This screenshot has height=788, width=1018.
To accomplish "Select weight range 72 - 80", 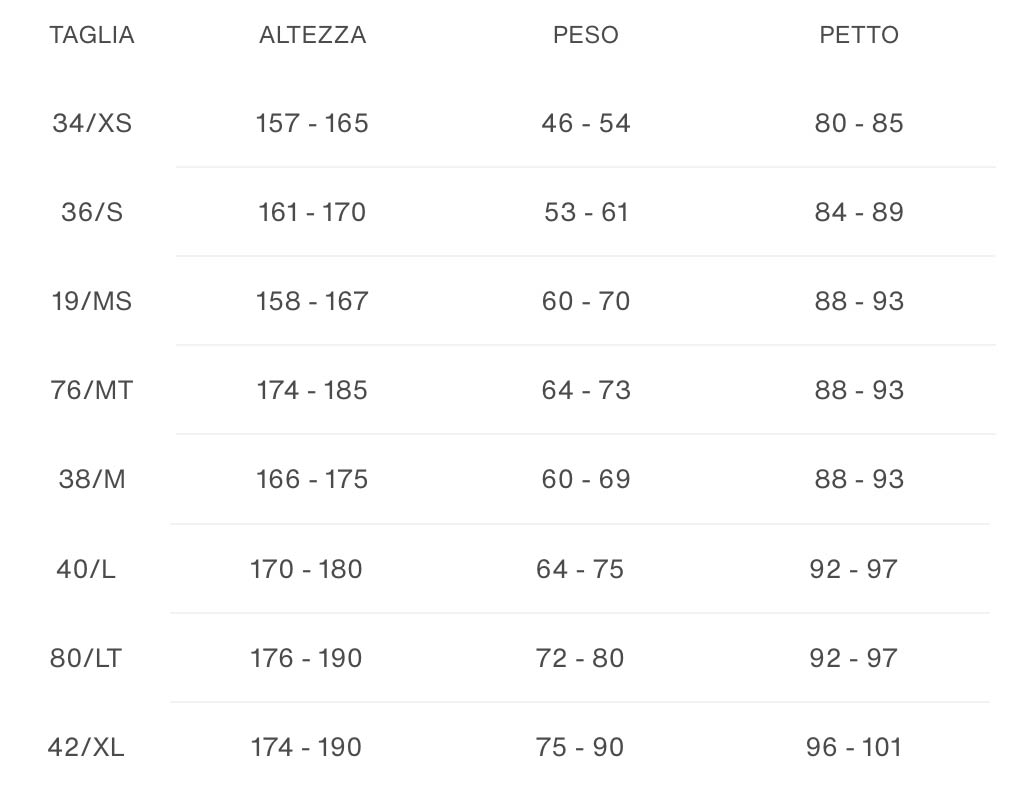I will (x=580, y=659).
